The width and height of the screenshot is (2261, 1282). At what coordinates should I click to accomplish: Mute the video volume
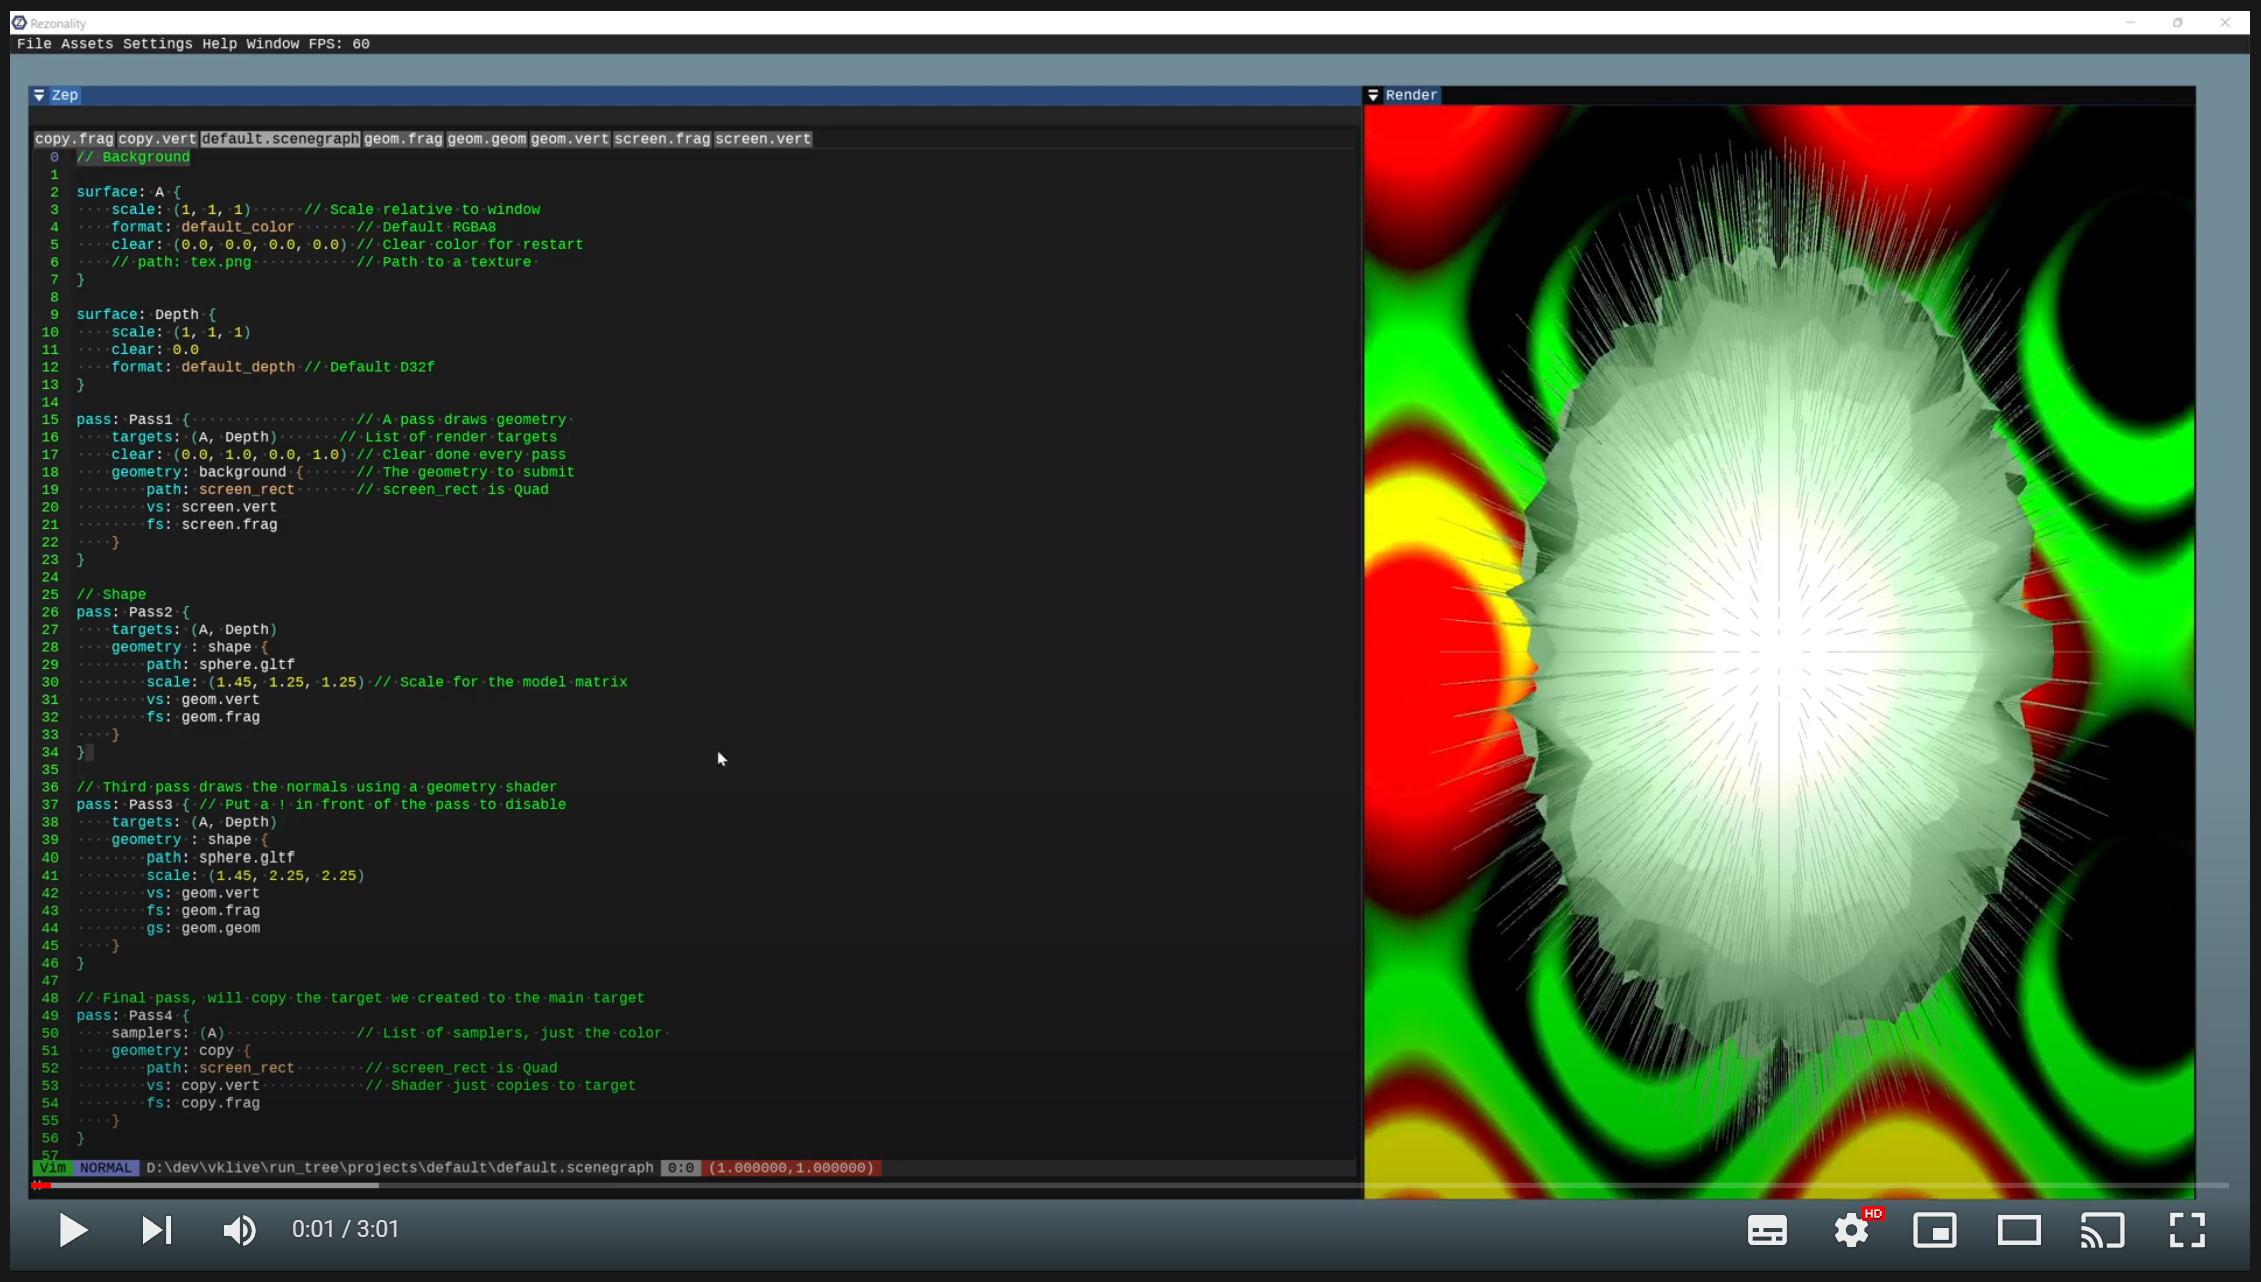click(x=239, y=1230)
